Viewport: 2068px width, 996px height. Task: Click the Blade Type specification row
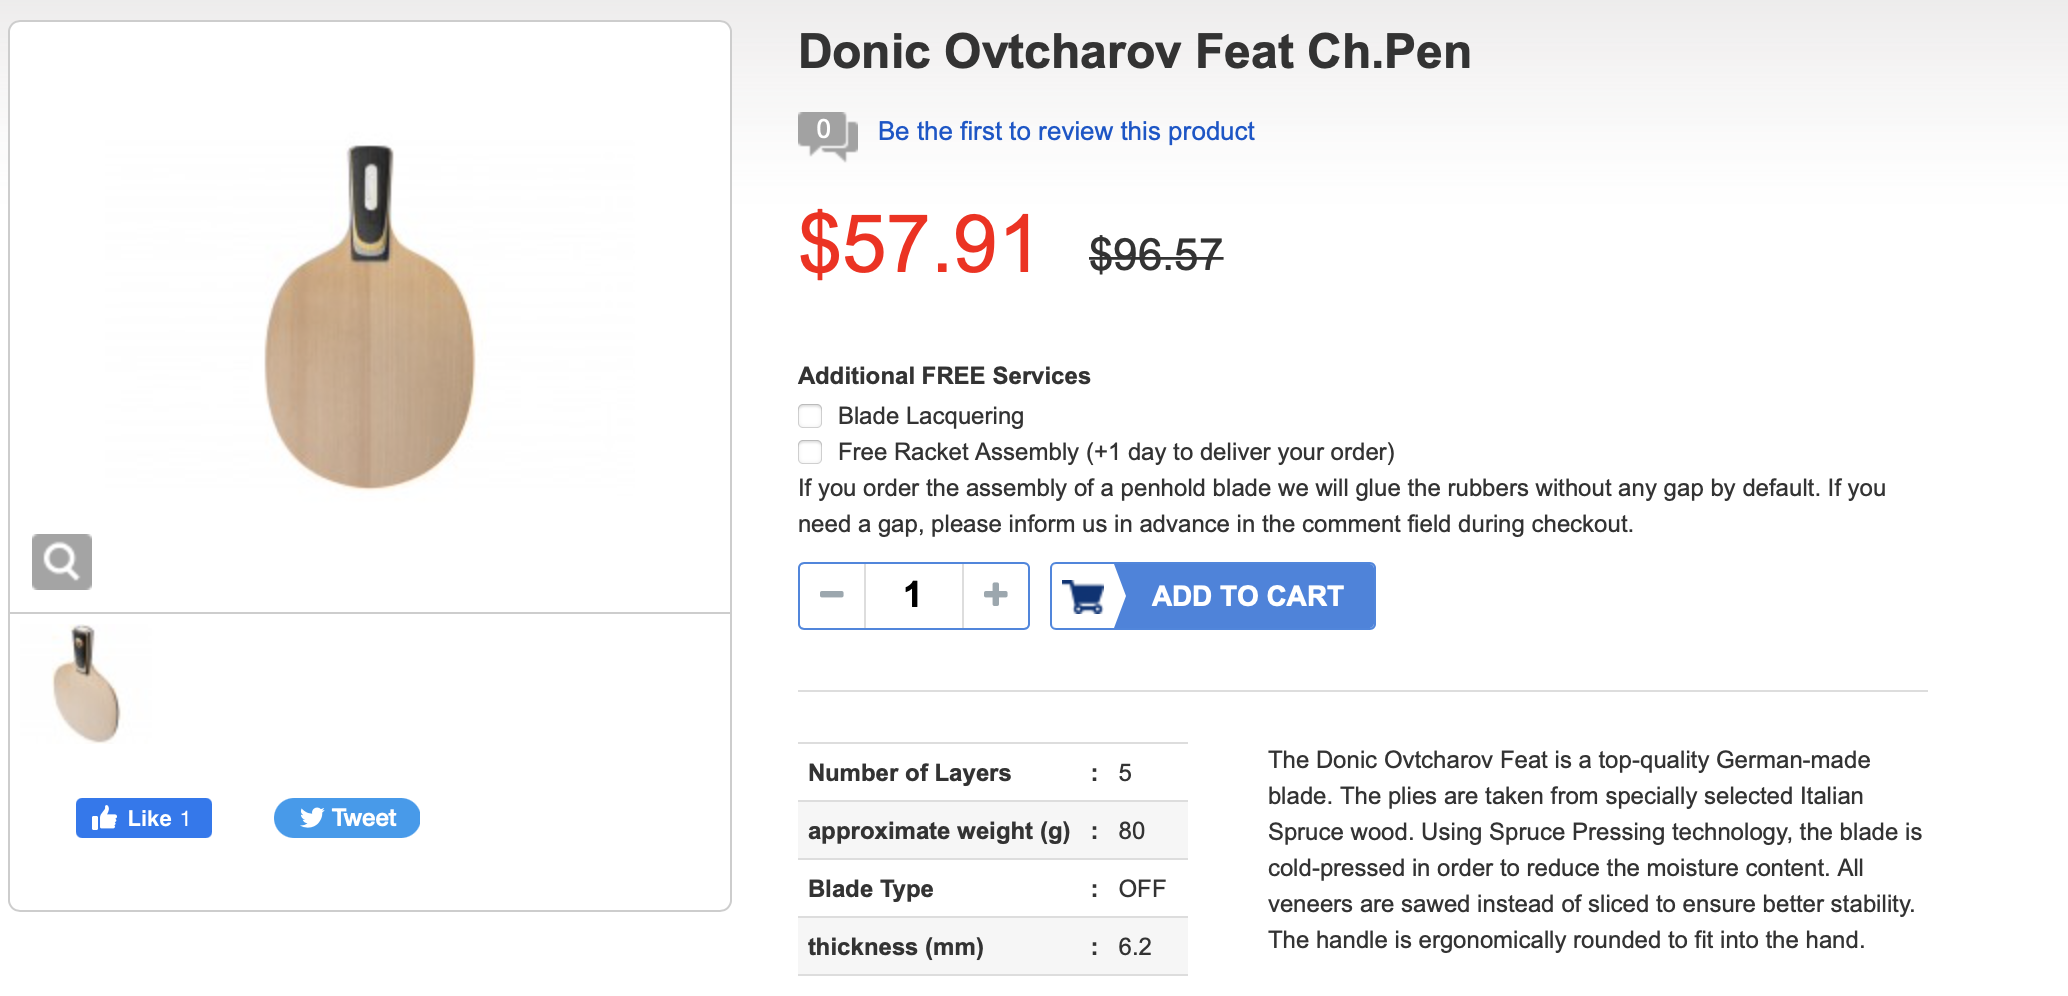993,888
